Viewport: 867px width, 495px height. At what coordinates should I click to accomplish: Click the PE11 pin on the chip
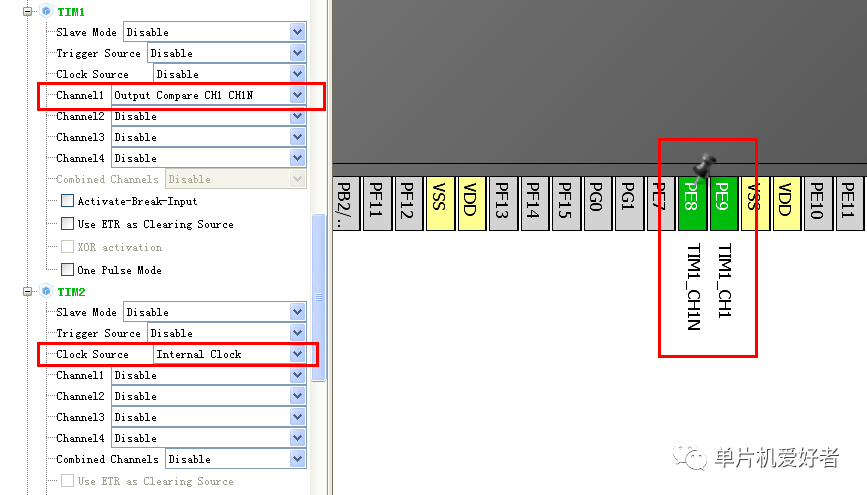click(x=850, y=203)
